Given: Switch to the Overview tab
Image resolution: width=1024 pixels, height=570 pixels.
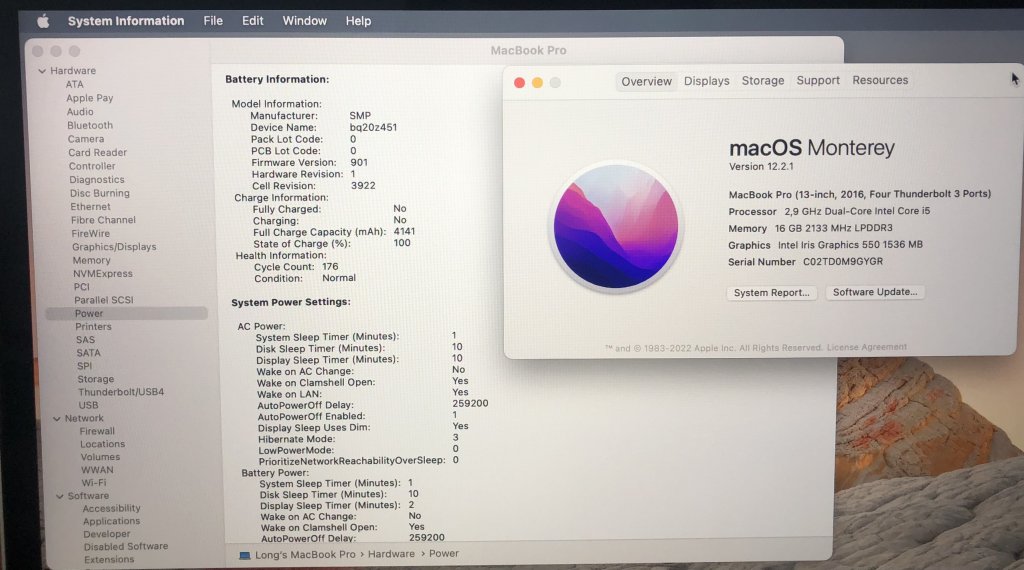Looking at the screenshot, I should (x=646, y=82).
